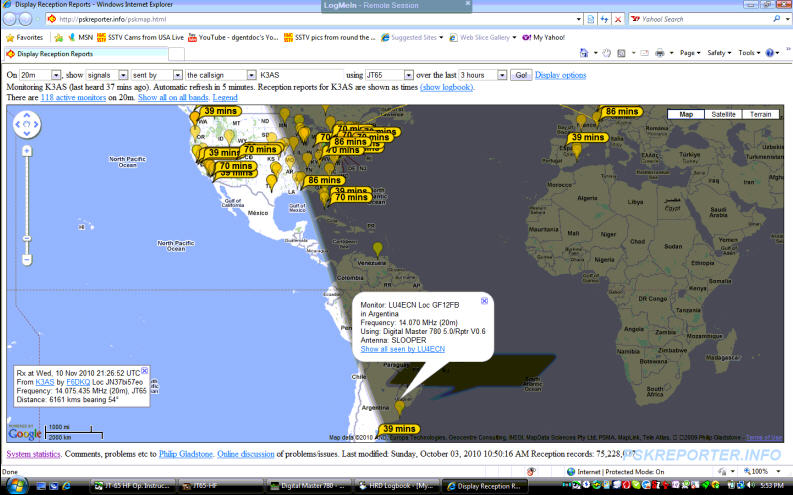This screenshot has height=495, width=793.
Task: Open the Display options link
Action: (x=560, y=75)
